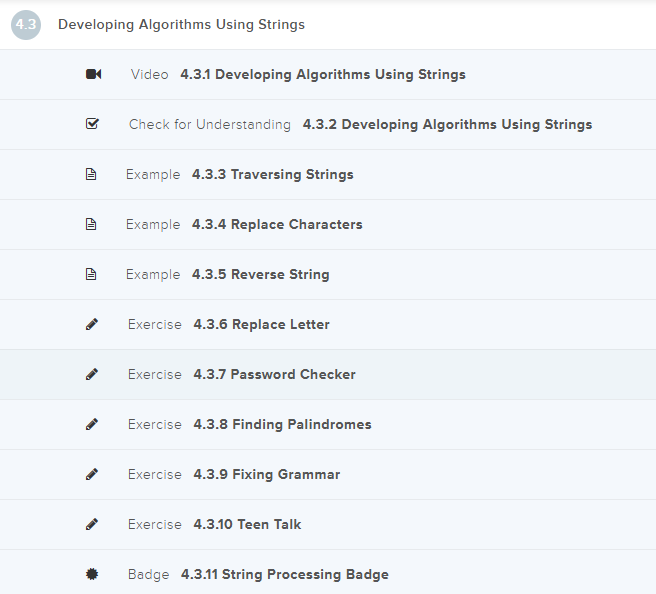Select 4.3.5 Reverse String example
This screenshot has height=594, width=656.
(x=260, y=274)
